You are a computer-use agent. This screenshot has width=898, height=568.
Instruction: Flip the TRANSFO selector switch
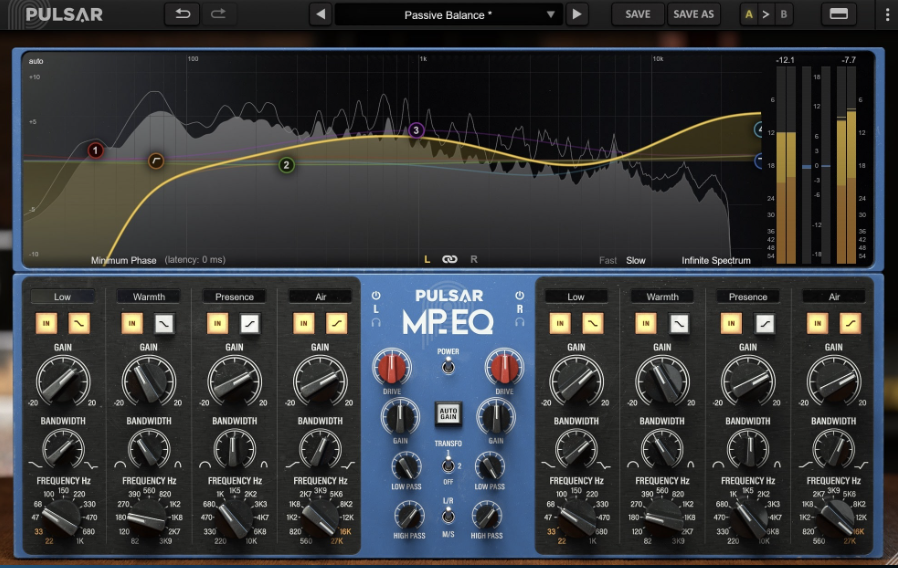click(448, 466)
